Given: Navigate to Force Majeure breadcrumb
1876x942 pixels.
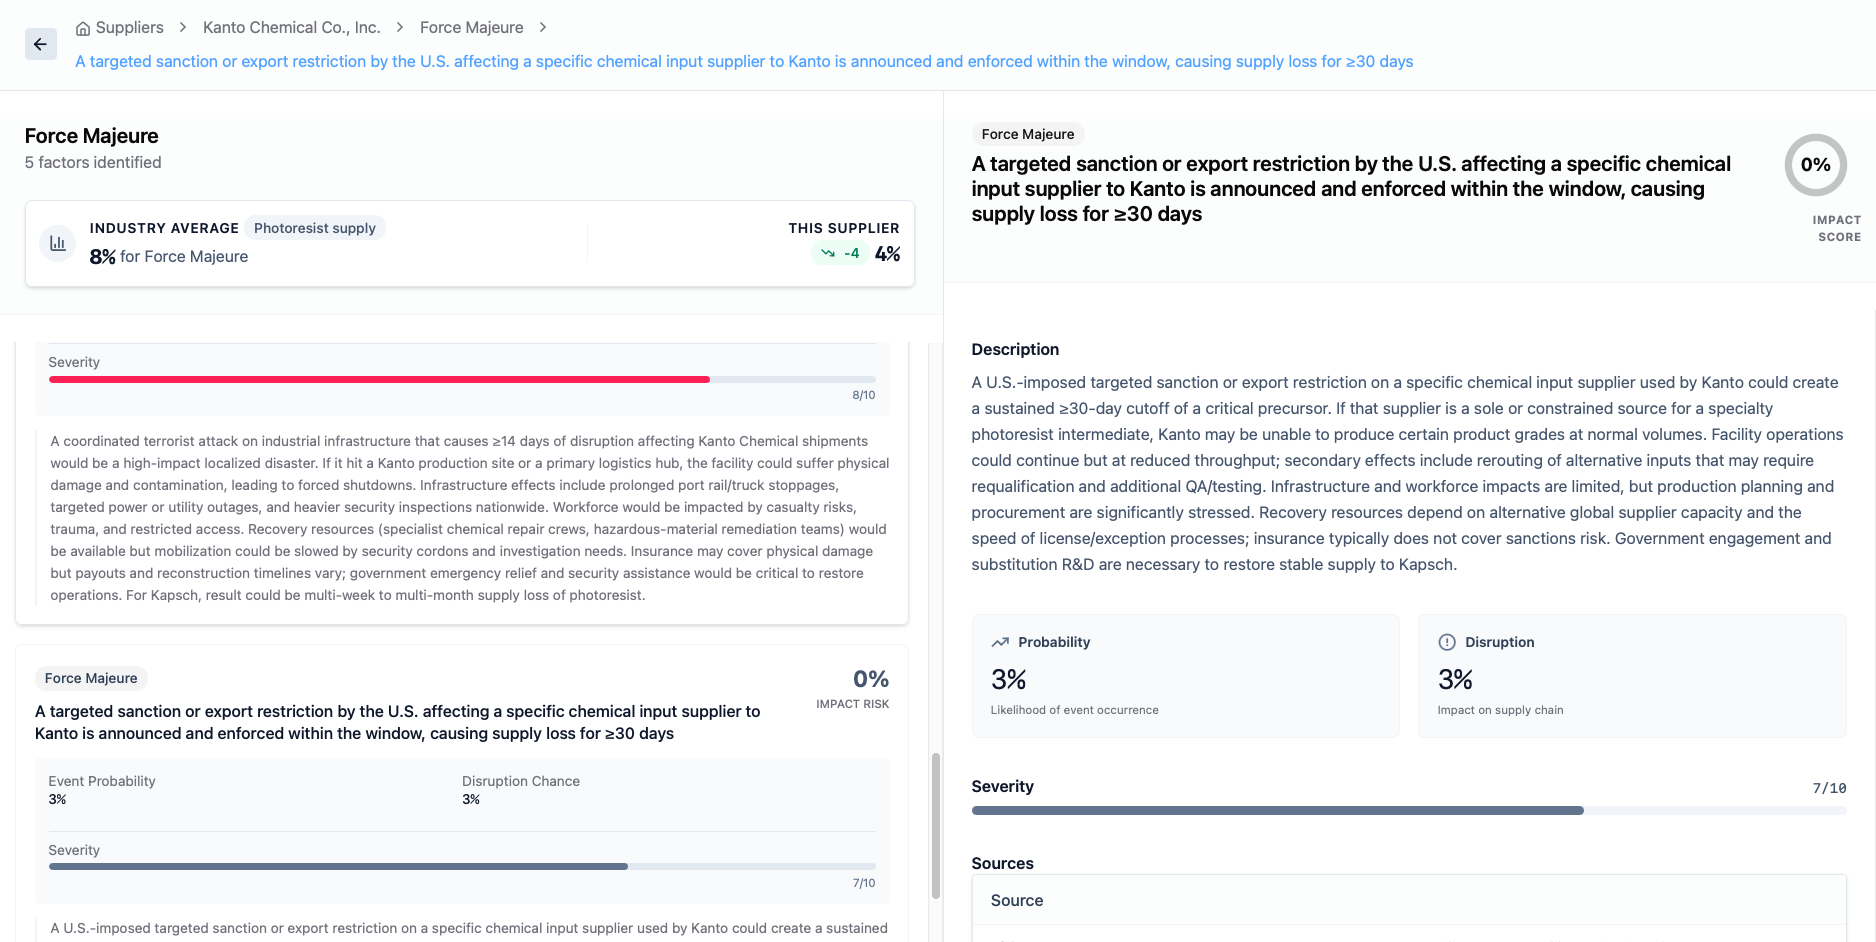Looking at the screenshot, I should click(x=471, y=28).
